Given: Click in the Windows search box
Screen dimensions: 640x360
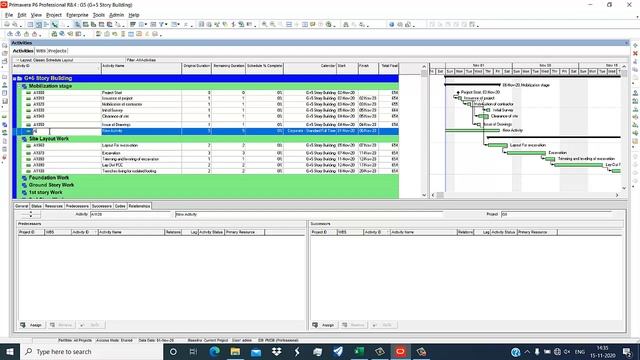Looking at the screenshot, I should (x=91, y=351).
